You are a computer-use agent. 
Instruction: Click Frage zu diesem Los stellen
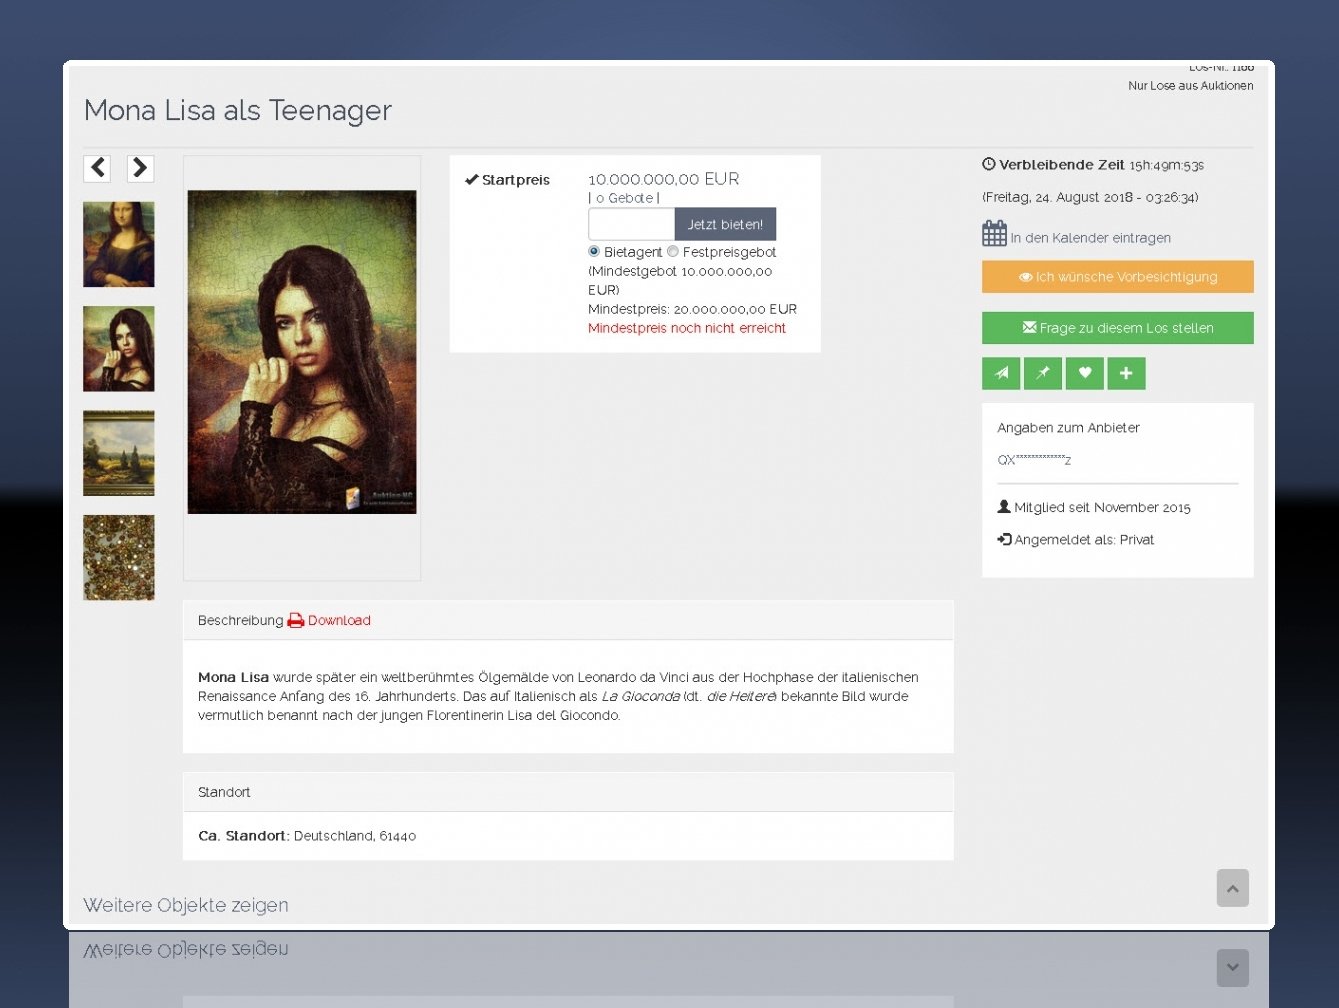1117,328
